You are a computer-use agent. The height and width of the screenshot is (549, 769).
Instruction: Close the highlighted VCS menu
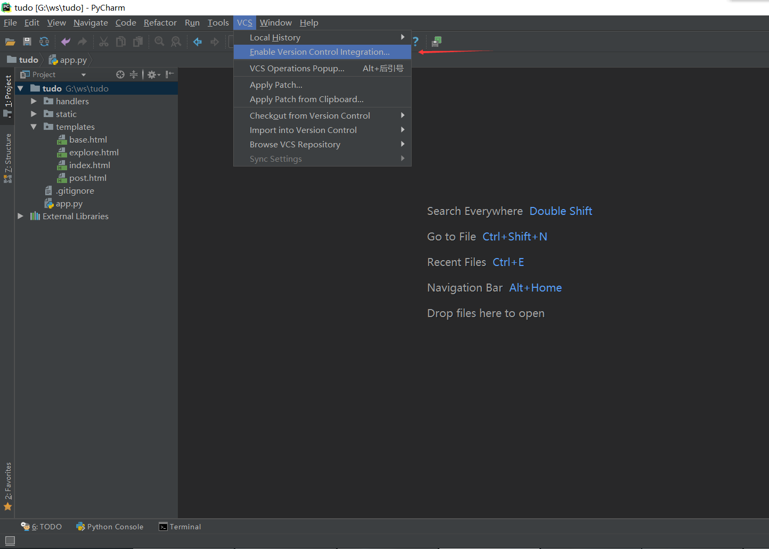click(x=244, y=23)
